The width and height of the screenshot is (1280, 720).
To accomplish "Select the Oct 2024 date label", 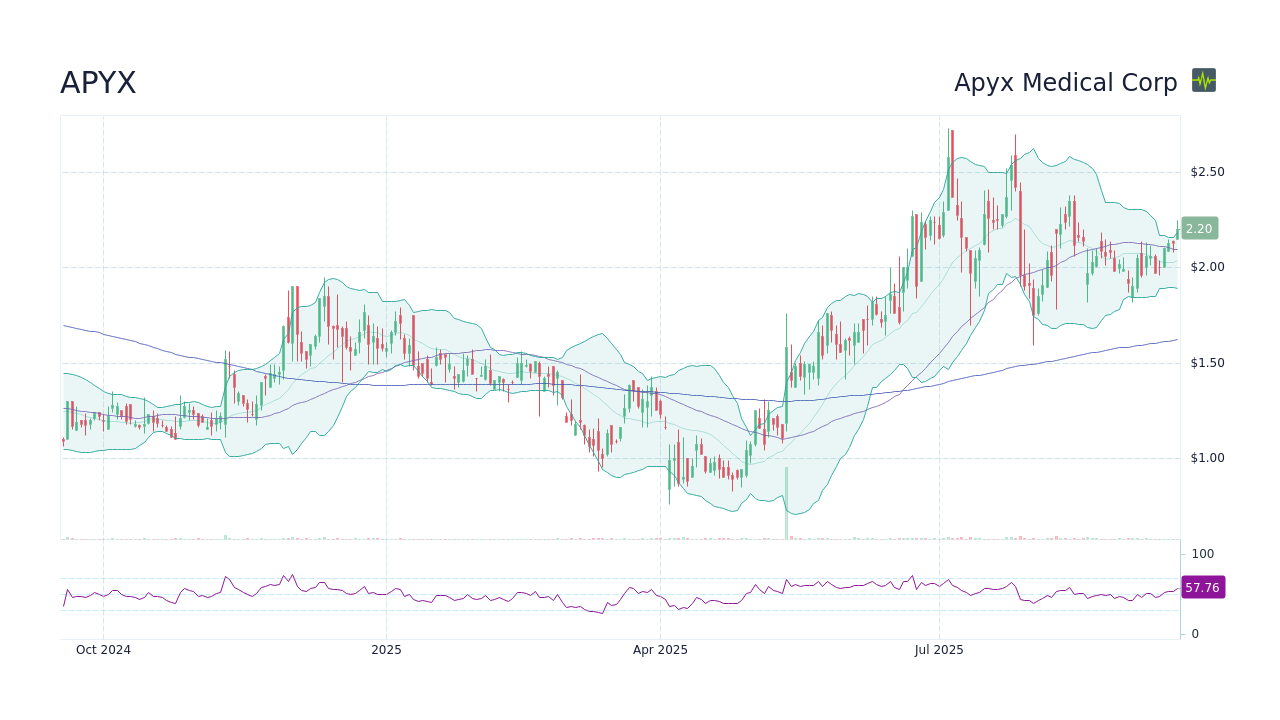I will tap(103, 649).
